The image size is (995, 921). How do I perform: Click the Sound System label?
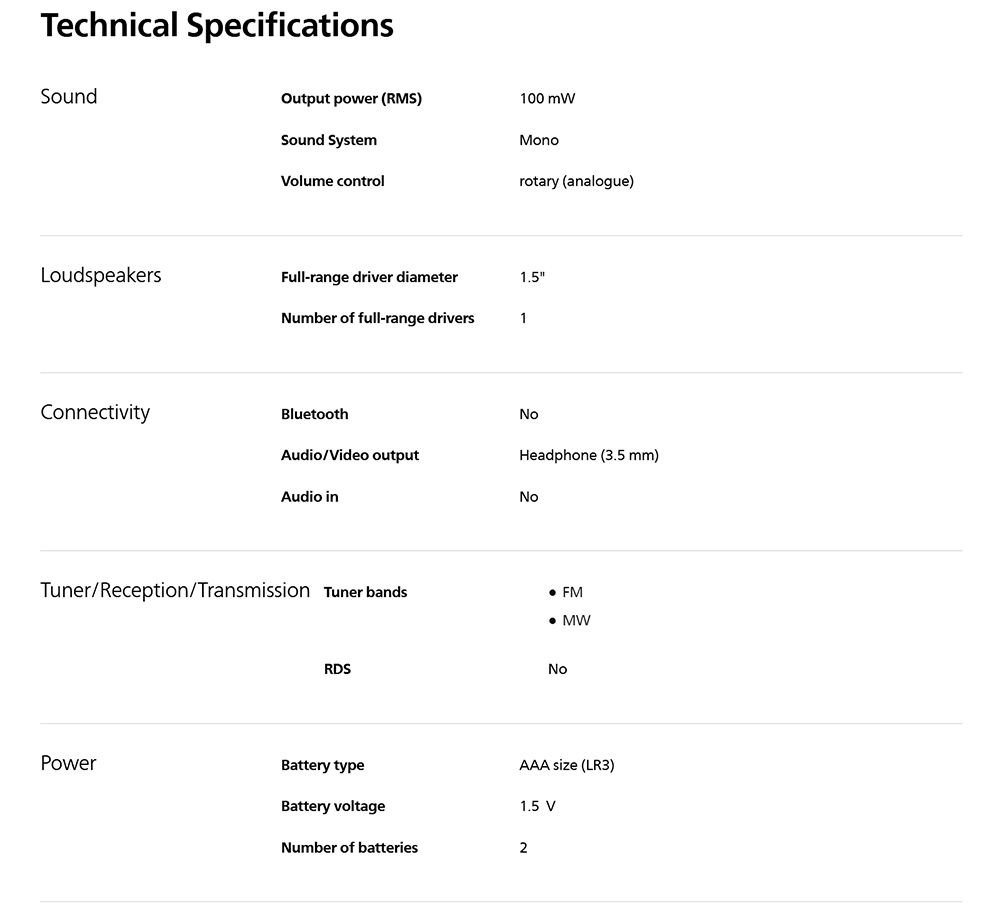329,140
